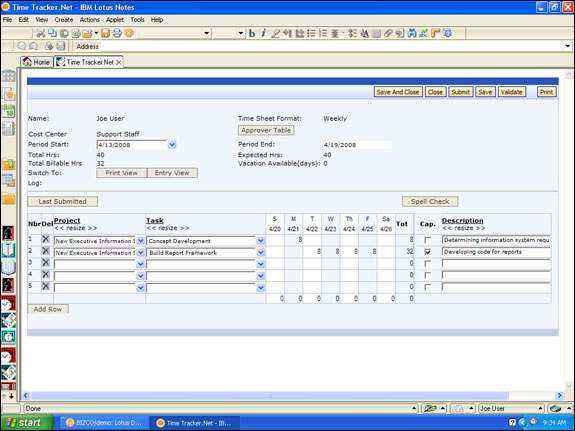Viewport: 575px width, 431px height.
Task: Open the row 1 Project dropdown arrow
Action: coord(140,241)
